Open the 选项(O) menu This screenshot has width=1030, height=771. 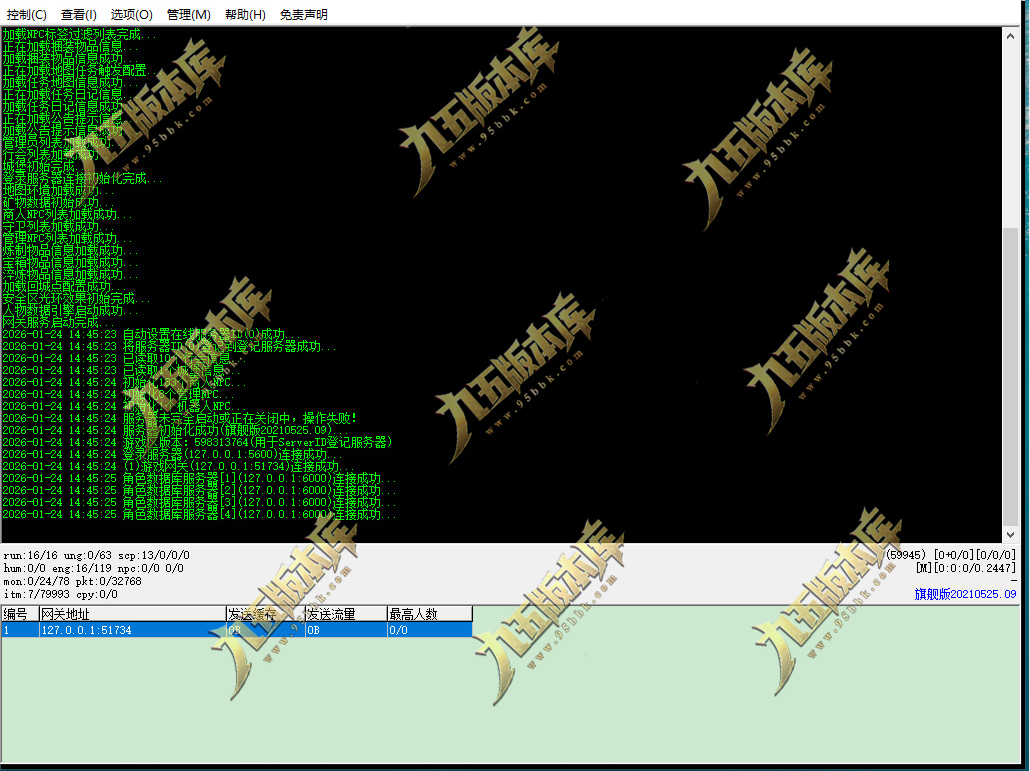pyautogui.click(x=131, y=14)
